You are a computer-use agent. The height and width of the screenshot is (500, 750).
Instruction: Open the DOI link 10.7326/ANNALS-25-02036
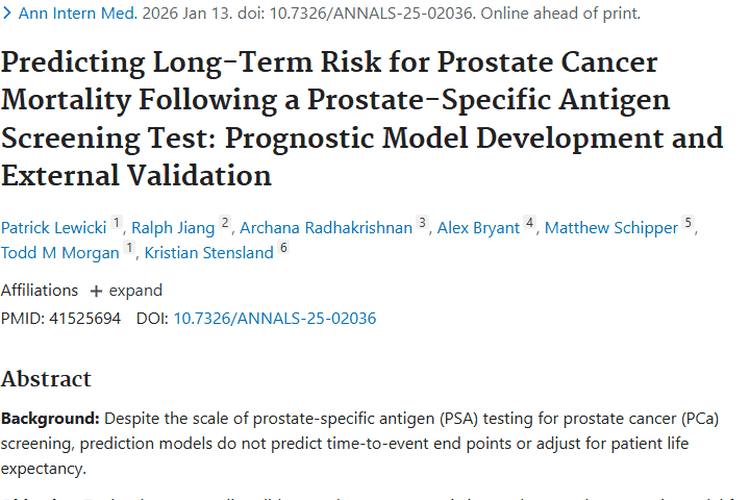pos(275,319)
